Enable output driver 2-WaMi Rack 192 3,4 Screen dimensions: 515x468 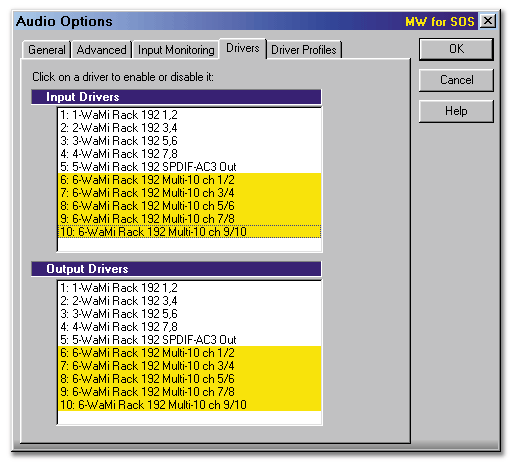pyautogui.click(x=189, y=301)
